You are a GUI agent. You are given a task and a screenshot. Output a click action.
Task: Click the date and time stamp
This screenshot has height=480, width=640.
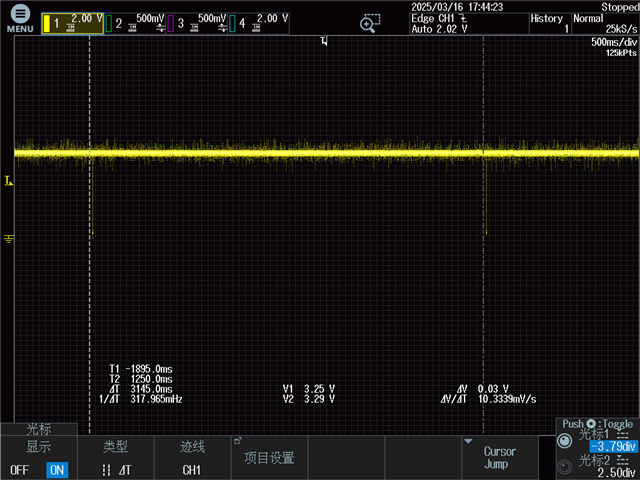click(457, 7)
